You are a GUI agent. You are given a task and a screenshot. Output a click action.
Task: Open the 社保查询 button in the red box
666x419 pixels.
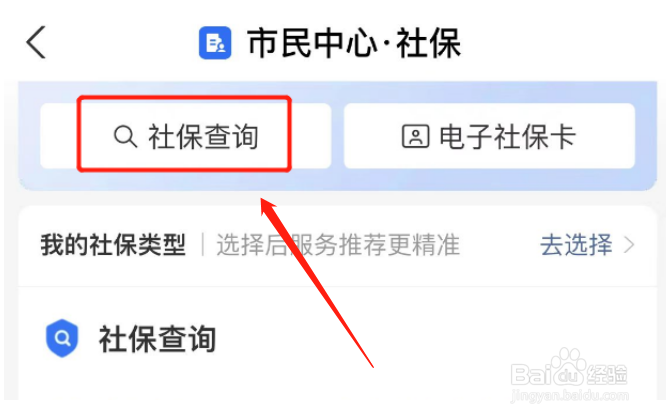click(185, 136)
